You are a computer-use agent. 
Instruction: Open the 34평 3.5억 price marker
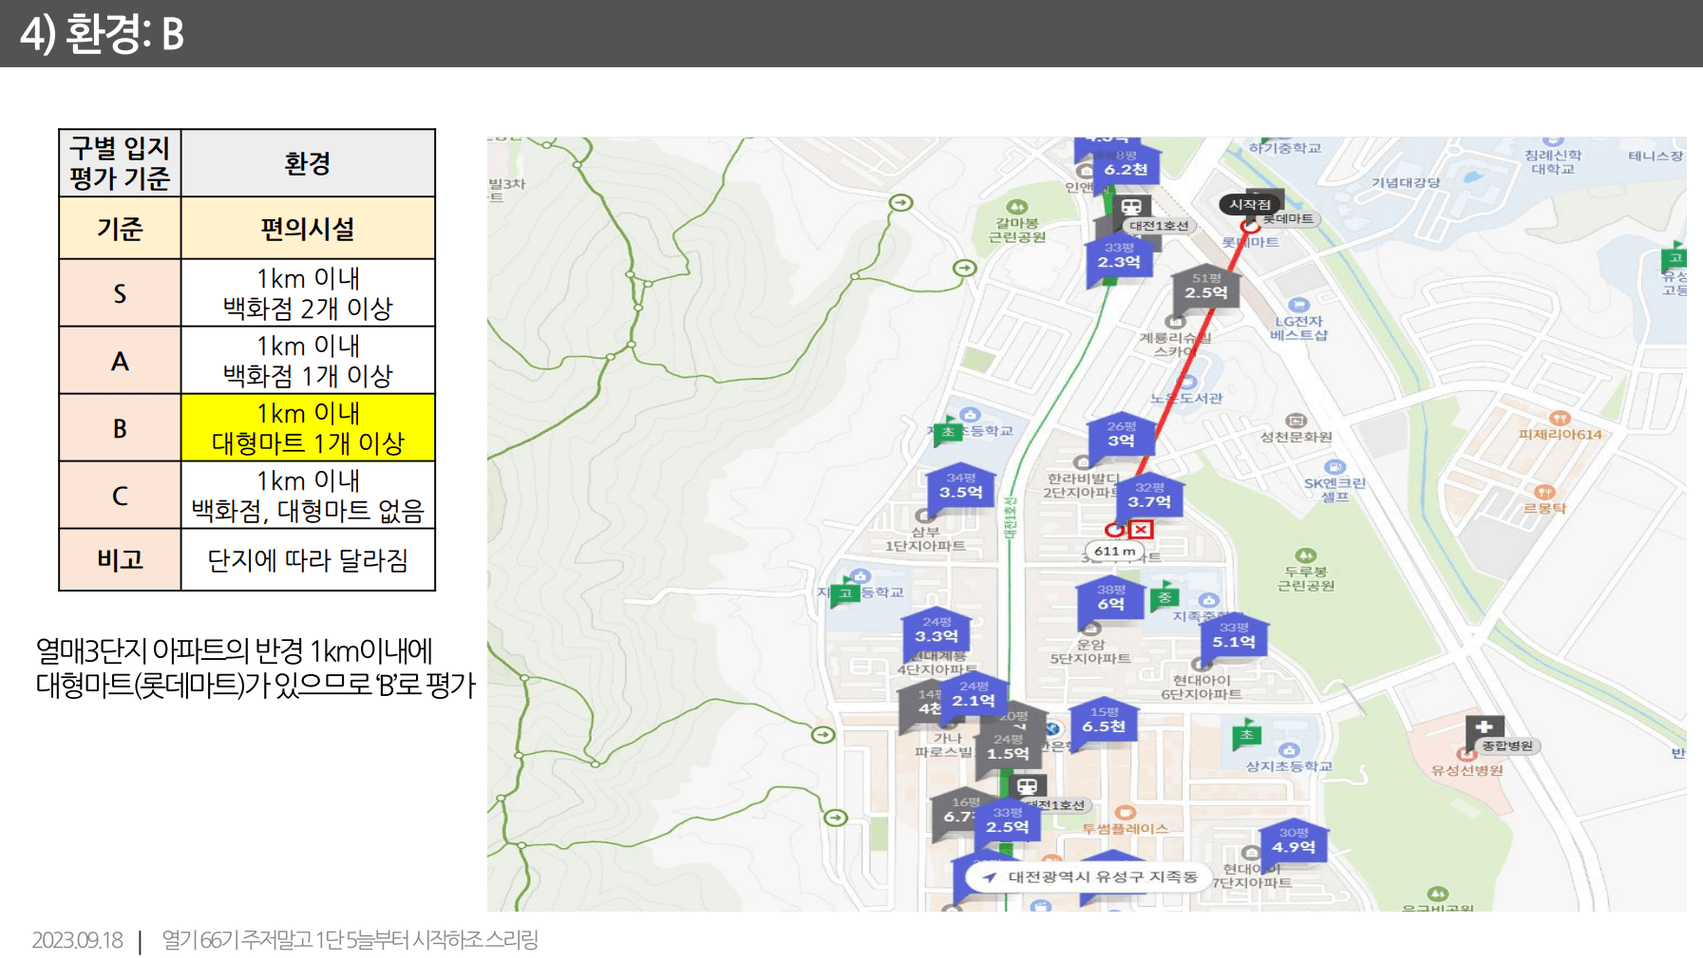(x=961, y=488)
